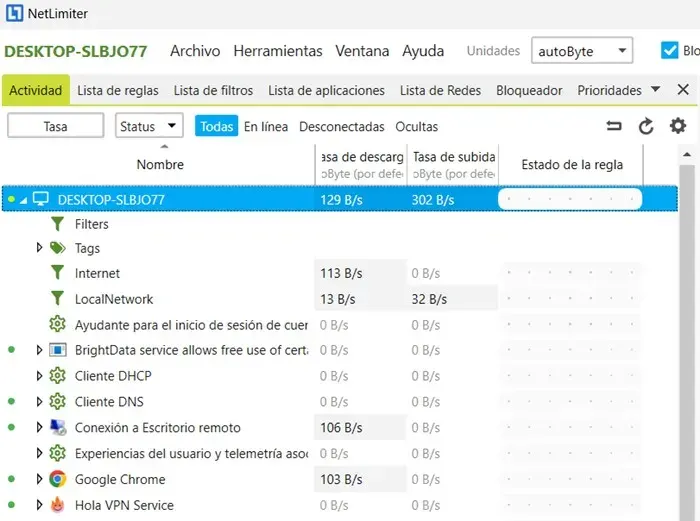Open the Ayuda menu
This screenshot has height=521, width=700.
[423, 51]
